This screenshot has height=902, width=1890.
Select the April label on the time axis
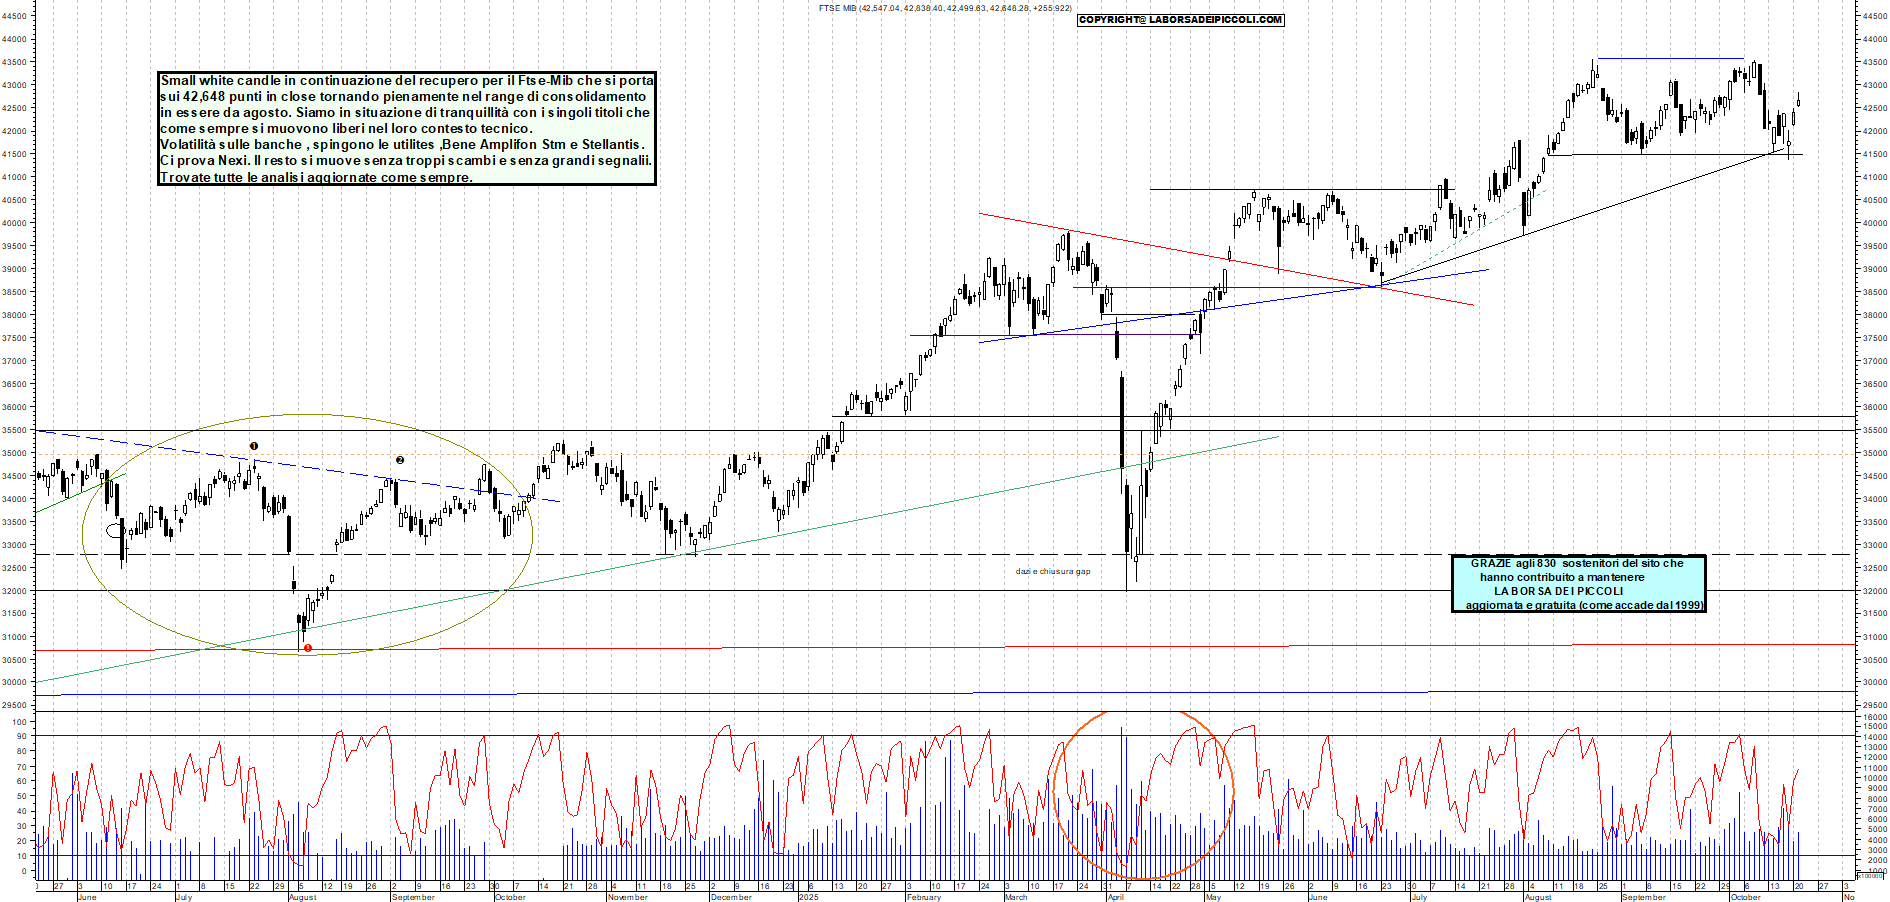pyautogui.click(x=1116, y=897)
